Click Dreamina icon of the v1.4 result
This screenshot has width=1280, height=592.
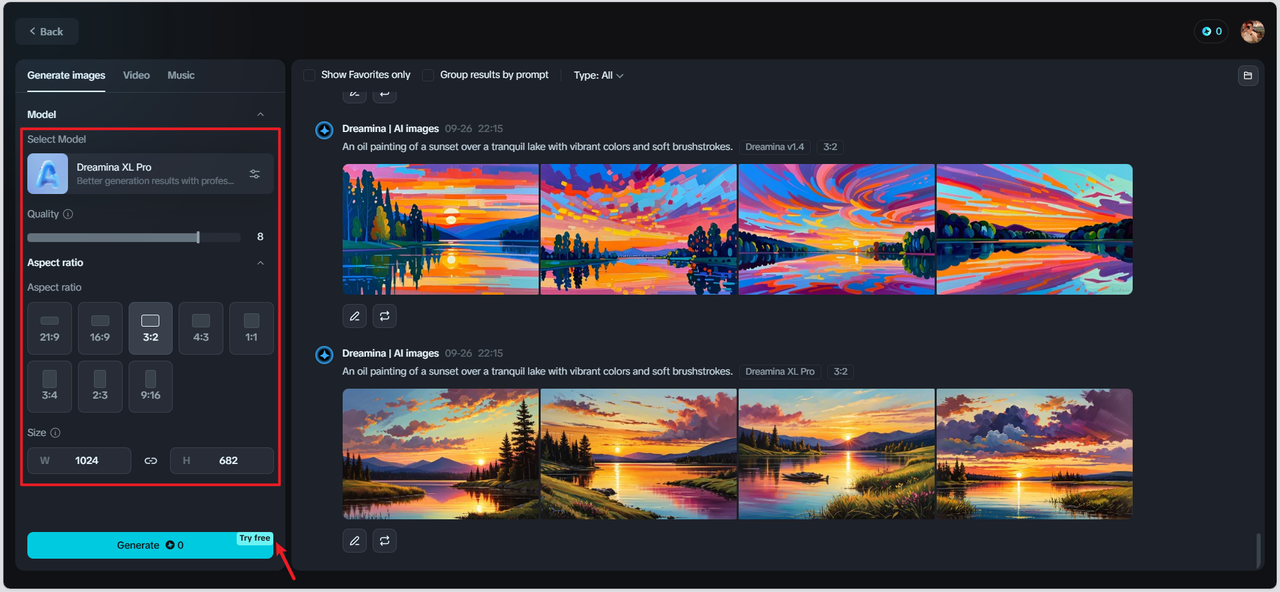point(324,130)
